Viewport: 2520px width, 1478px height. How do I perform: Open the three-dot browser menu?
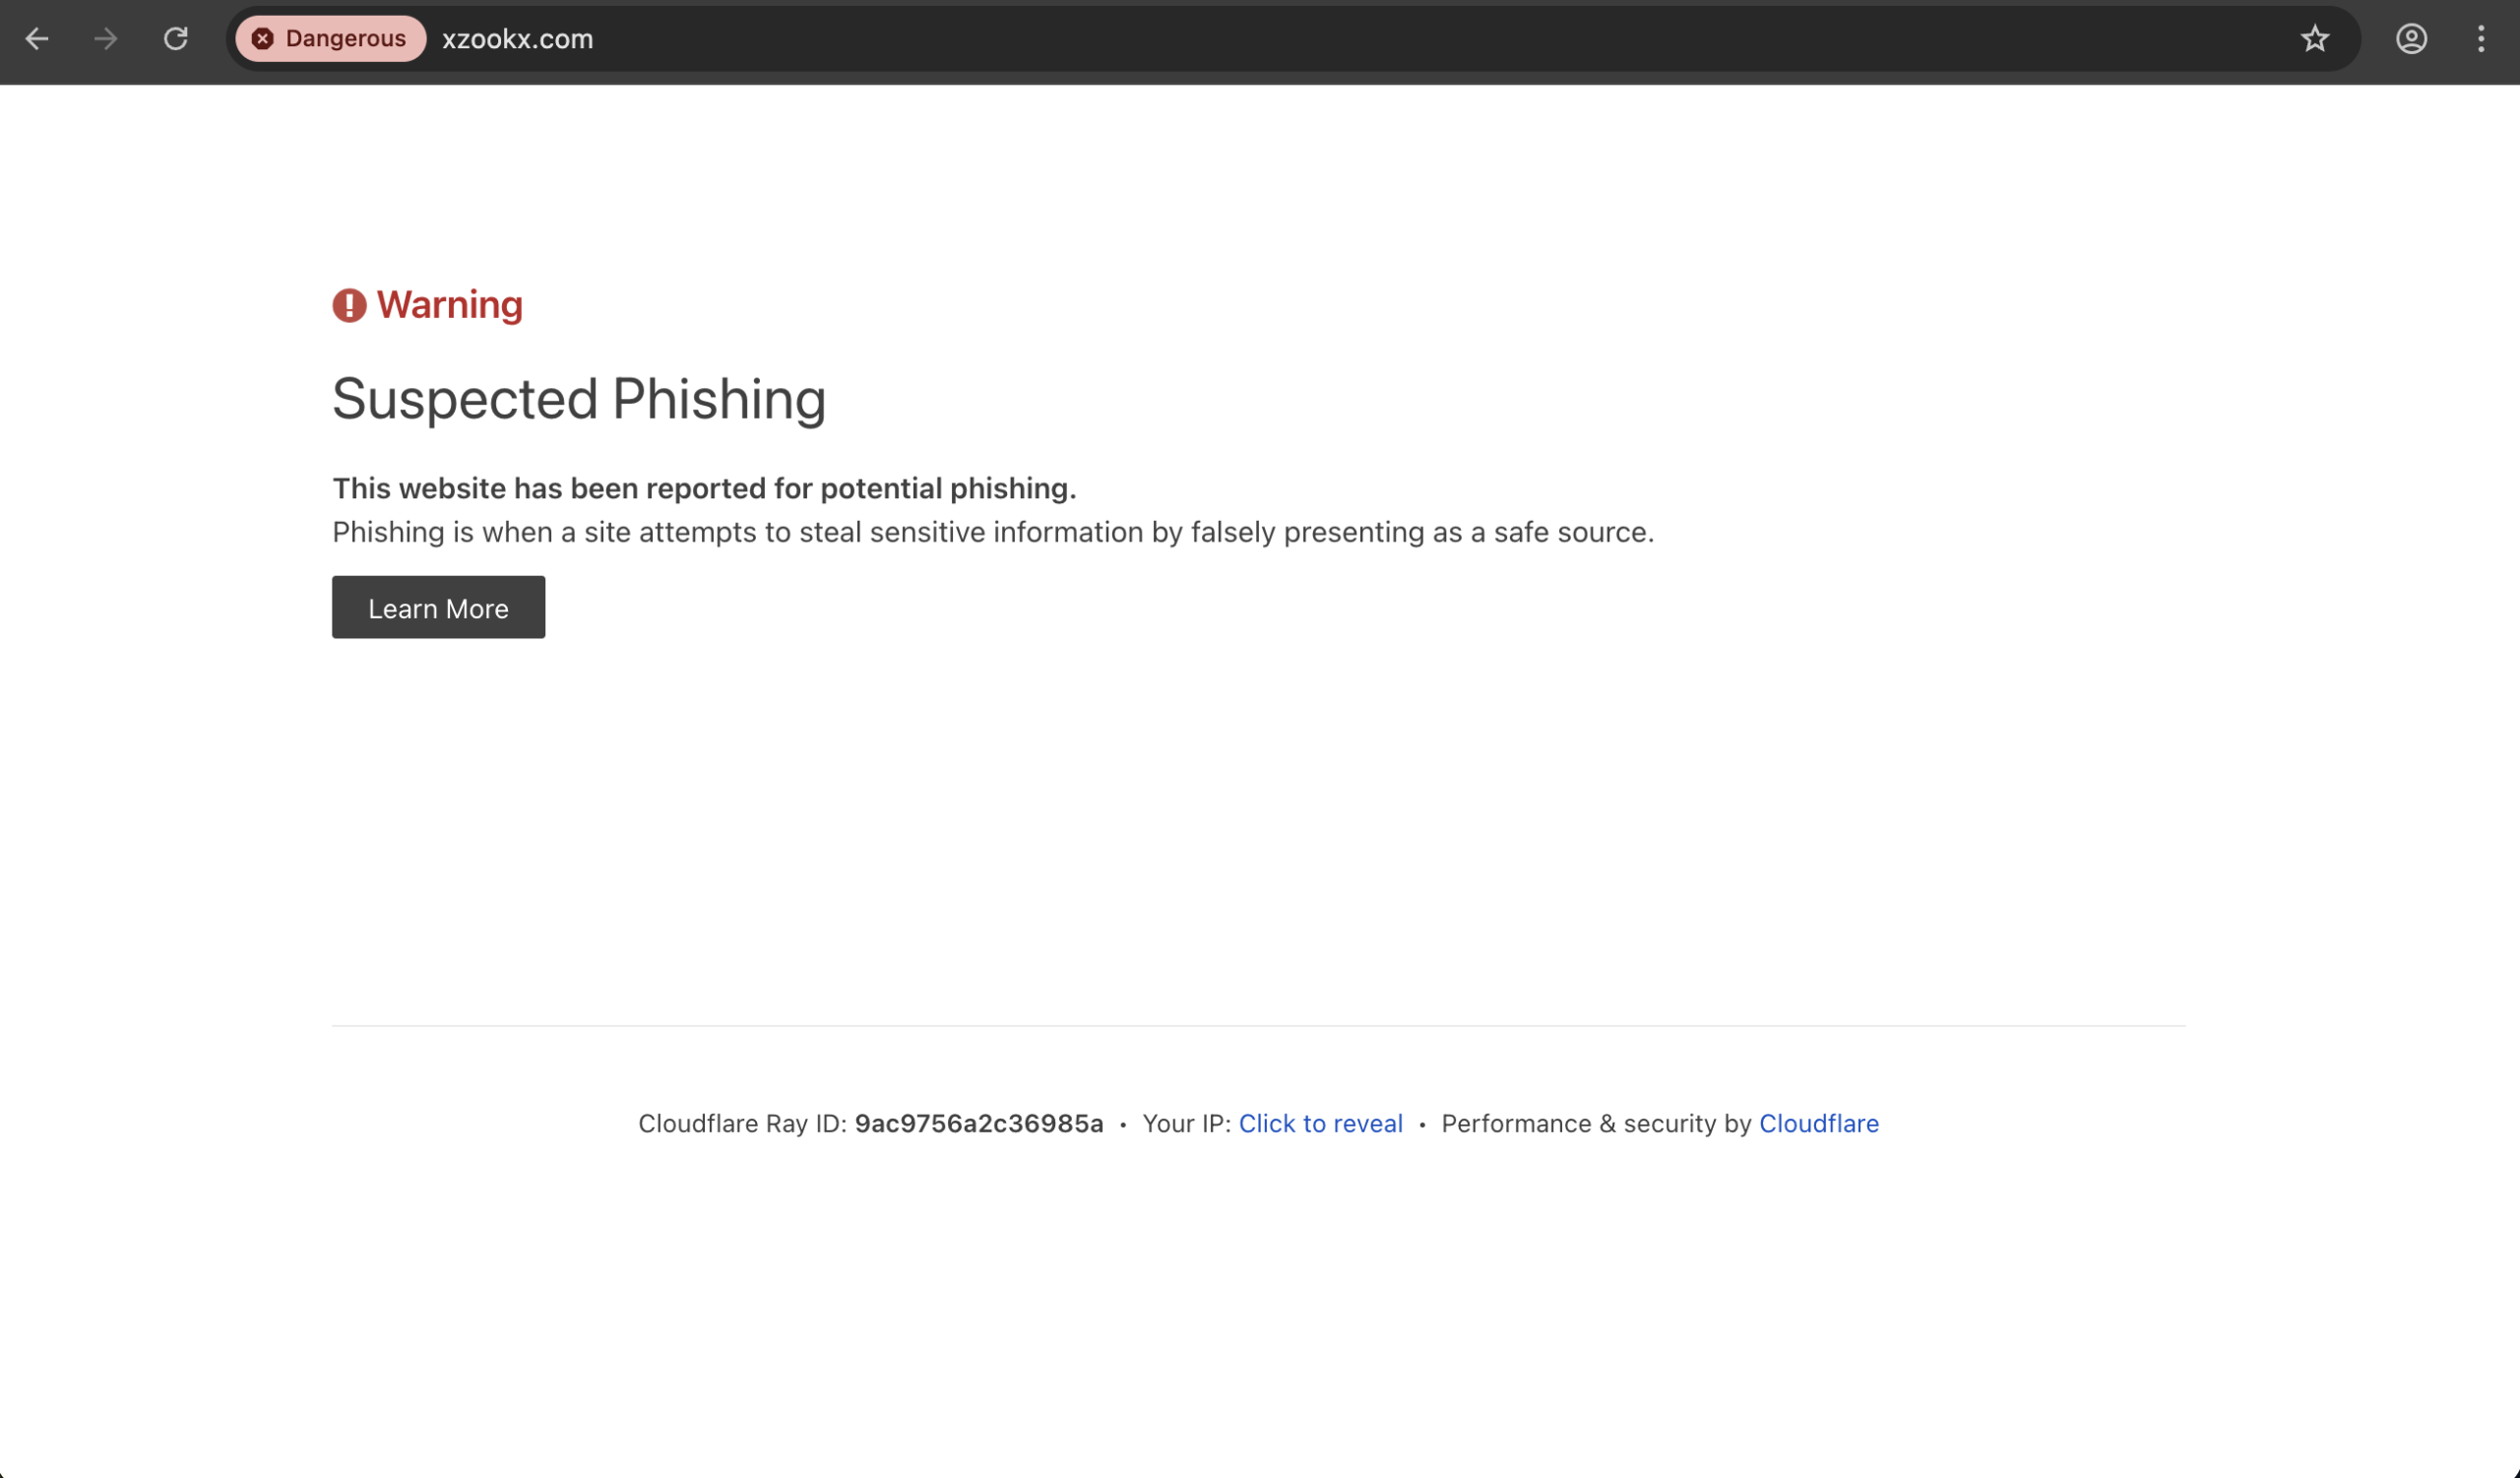tap(2482, 39)
